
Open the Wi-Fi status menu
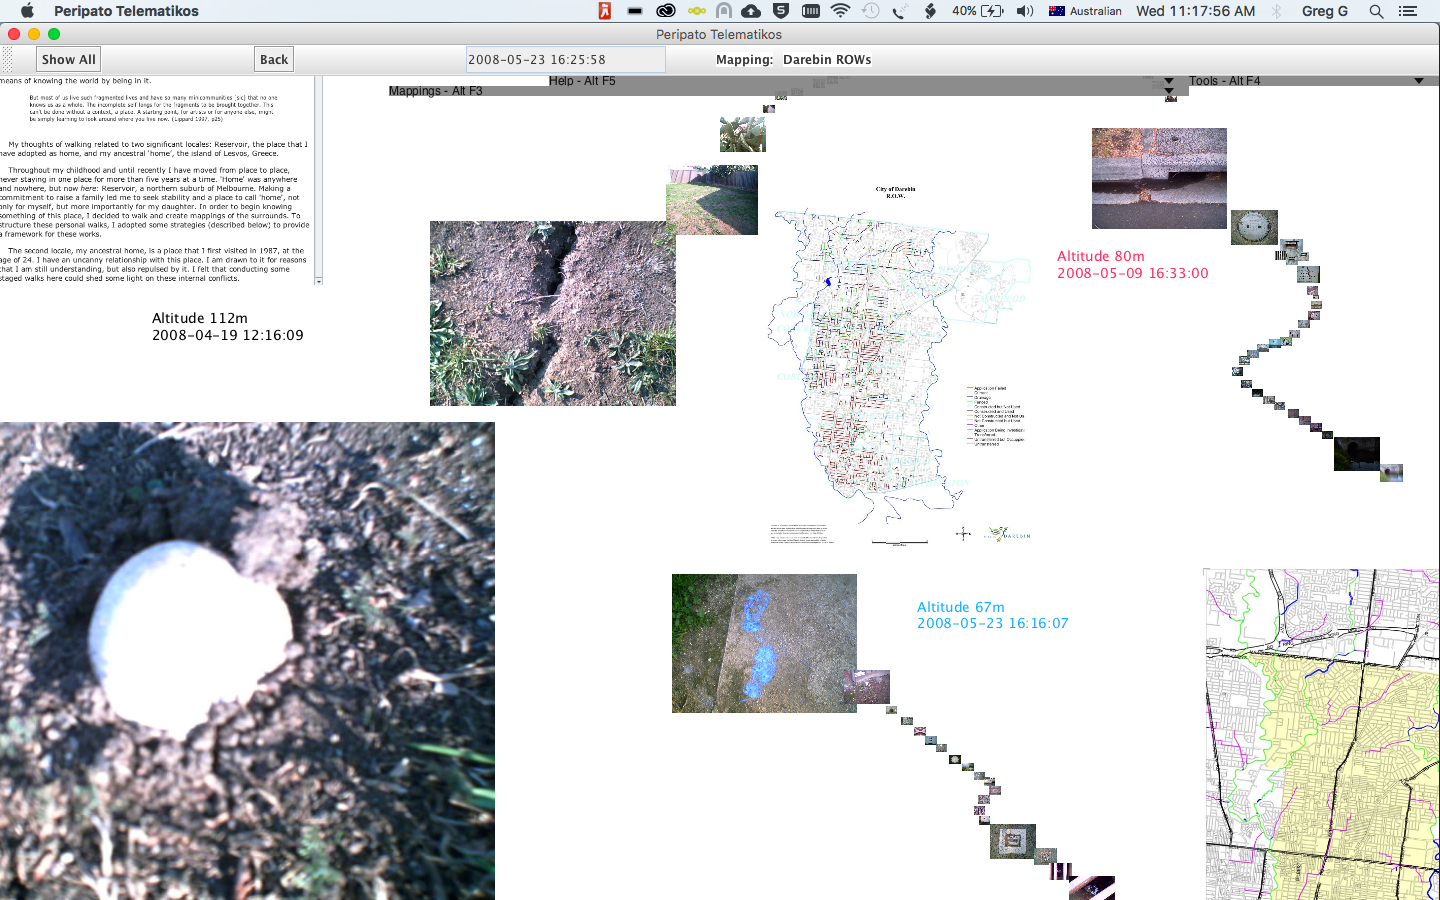[840, 11]
